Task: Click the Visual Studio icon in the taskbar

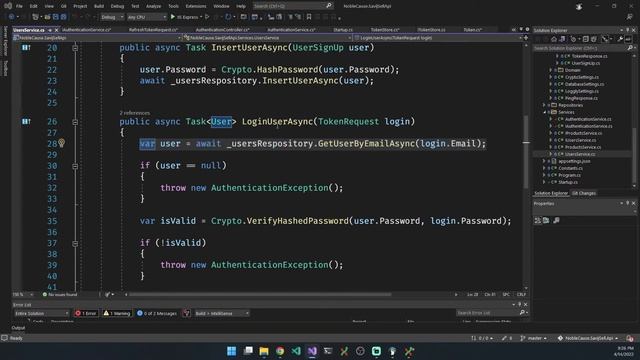Action: click(x=312, y=351)
